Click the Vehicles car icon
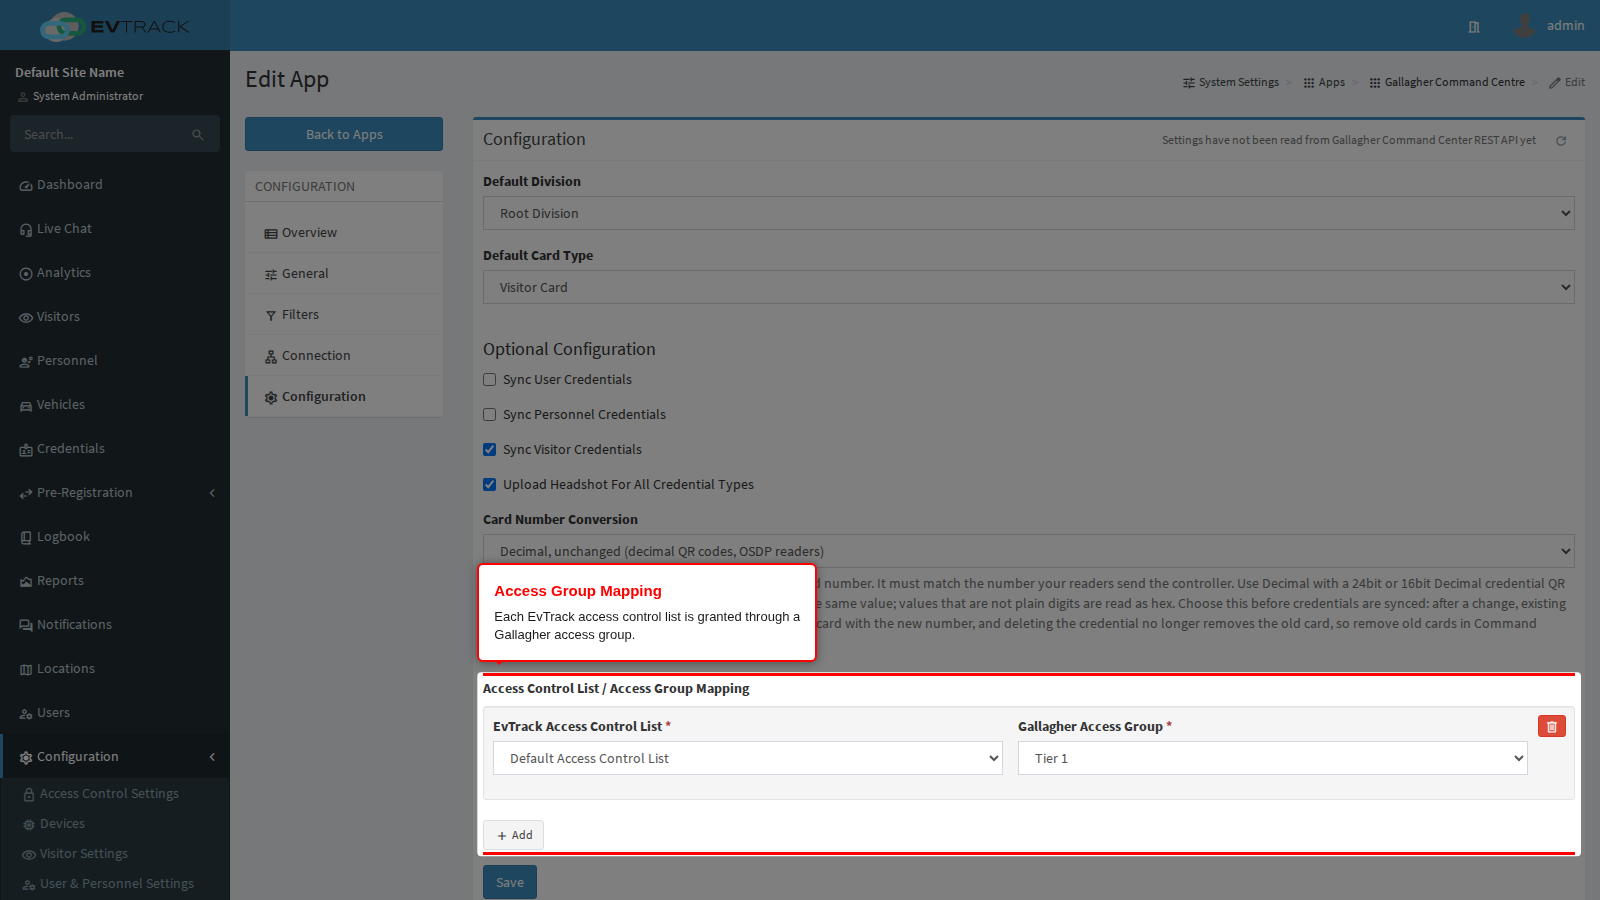Image resolution: width=1600 pixels, height=900 pixels. pyautogui.click(x=26, y=406)
